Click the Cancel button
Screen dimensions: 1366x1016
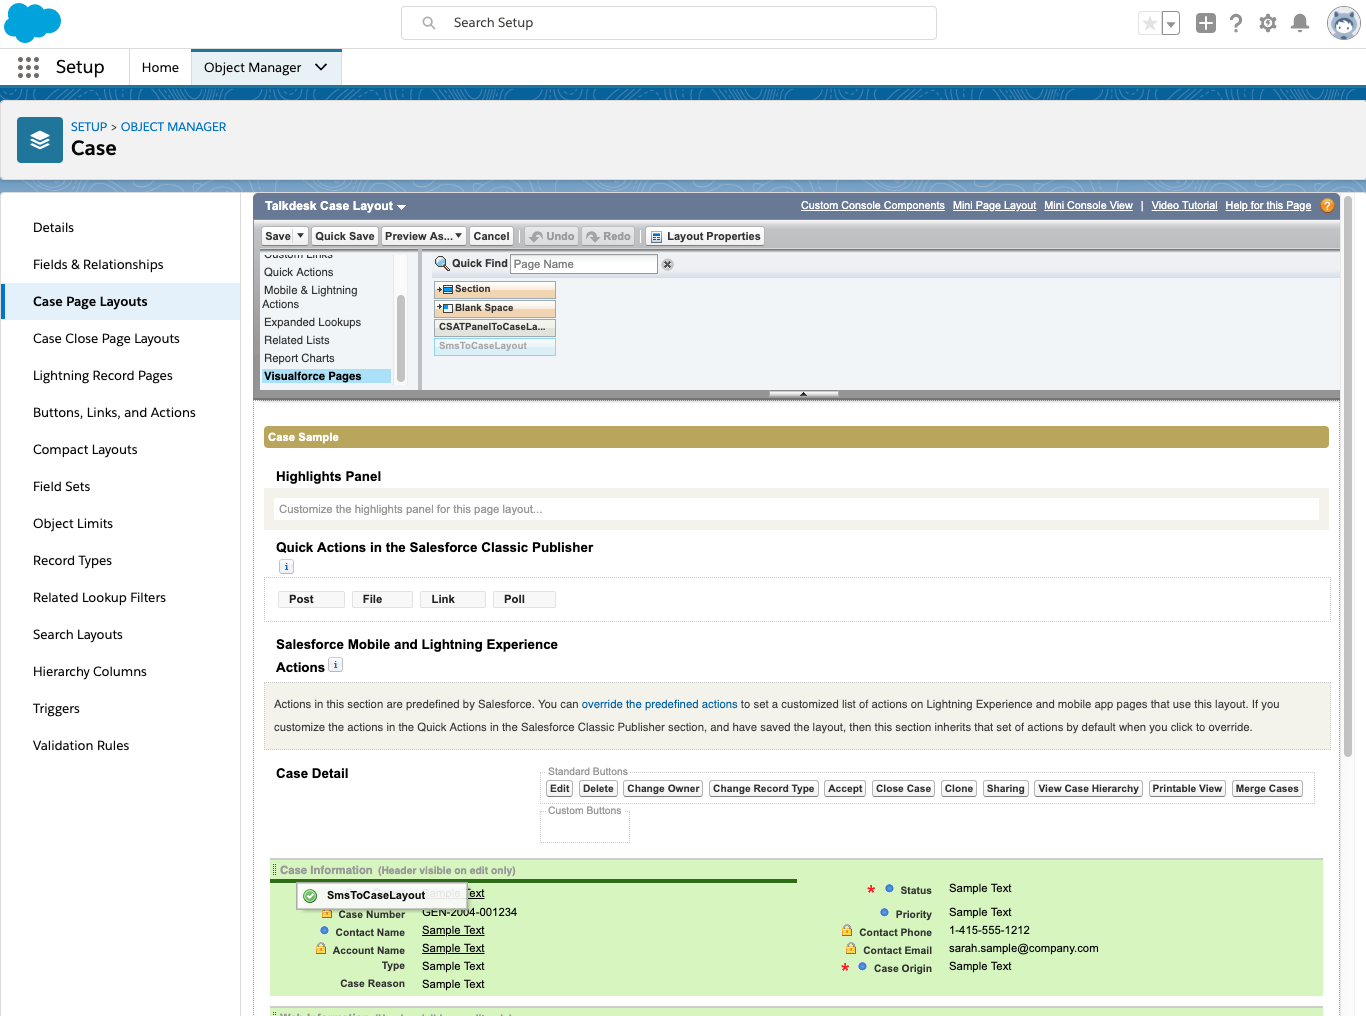(491, 236)
